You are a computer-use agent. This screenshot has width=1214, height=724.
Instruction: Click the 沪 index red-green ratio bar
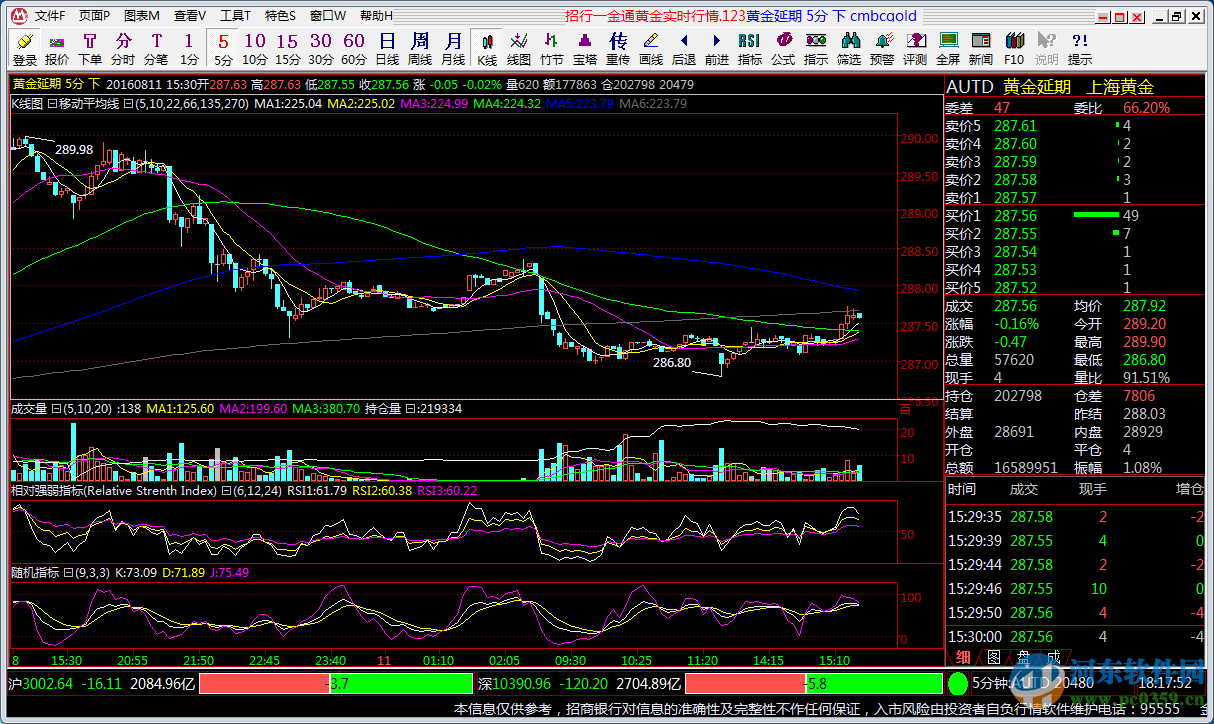335,684
